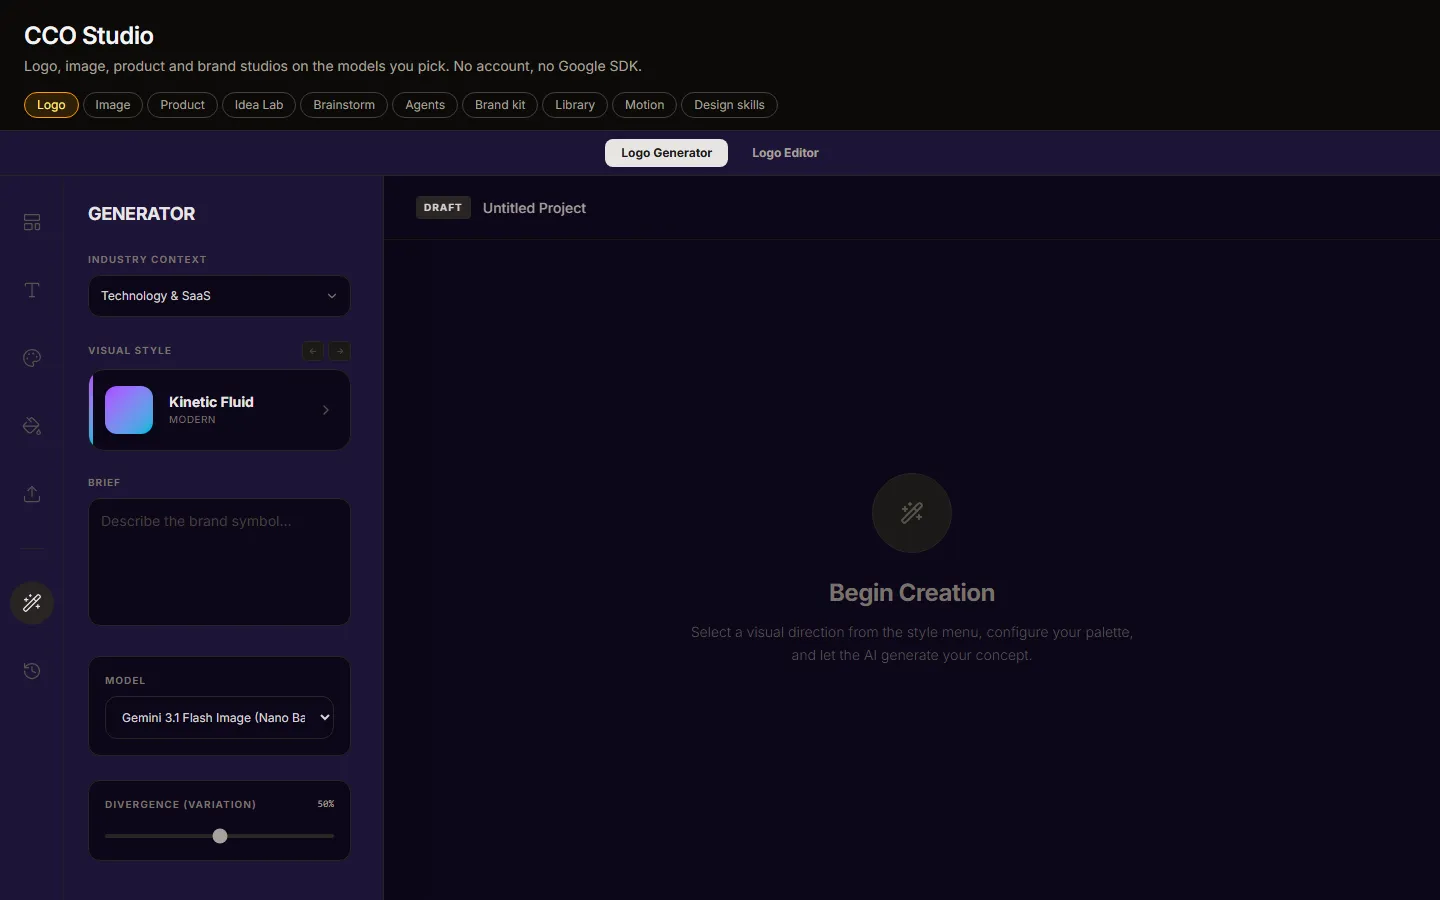Click the Divergence variation slider handle
The image size is (1440, 900).
[220, 836]
